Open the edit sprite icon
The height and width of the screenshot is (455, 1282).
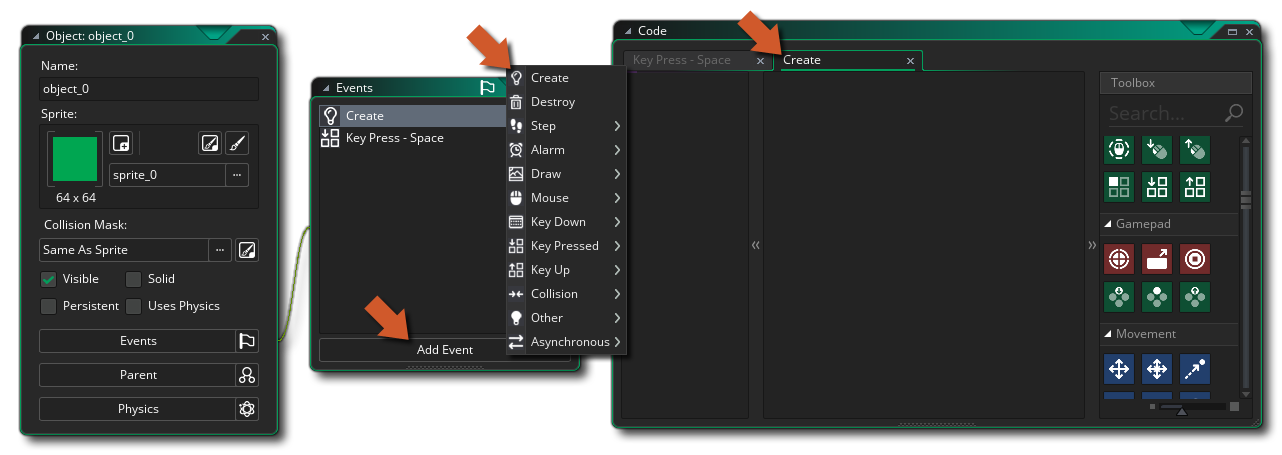209,144
